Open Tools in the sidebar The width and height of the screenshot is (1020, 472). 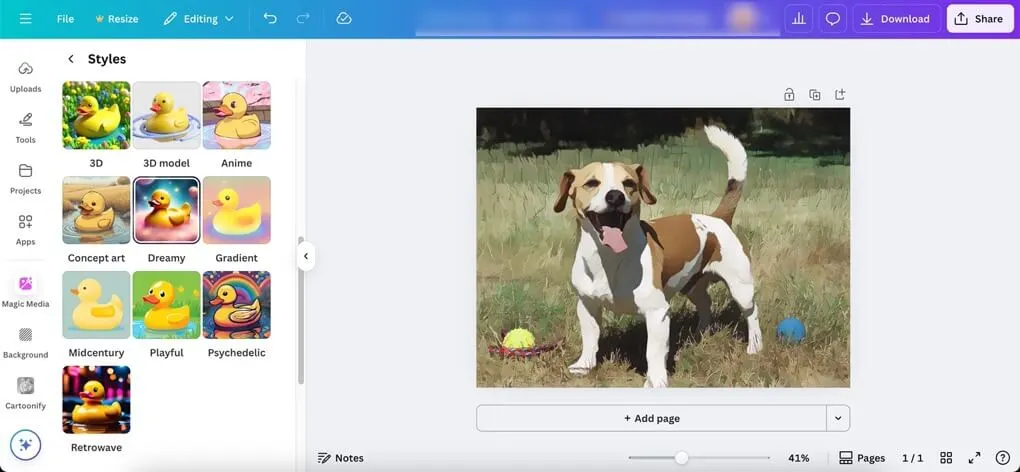click(25, 128)
